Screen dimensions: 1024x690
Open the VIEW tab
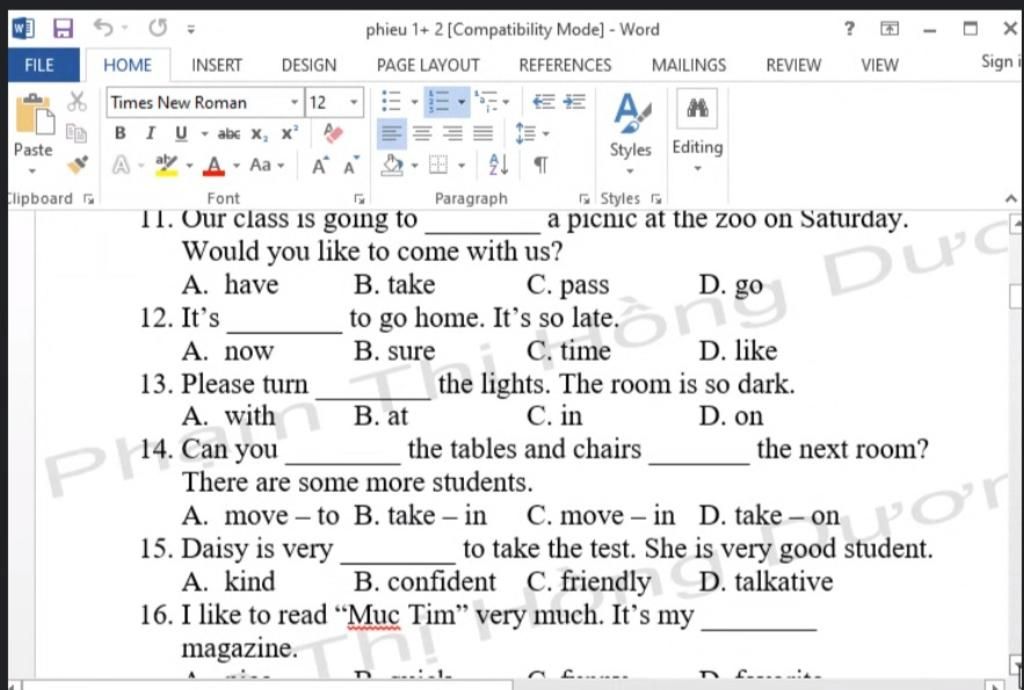tap(879, 65)
